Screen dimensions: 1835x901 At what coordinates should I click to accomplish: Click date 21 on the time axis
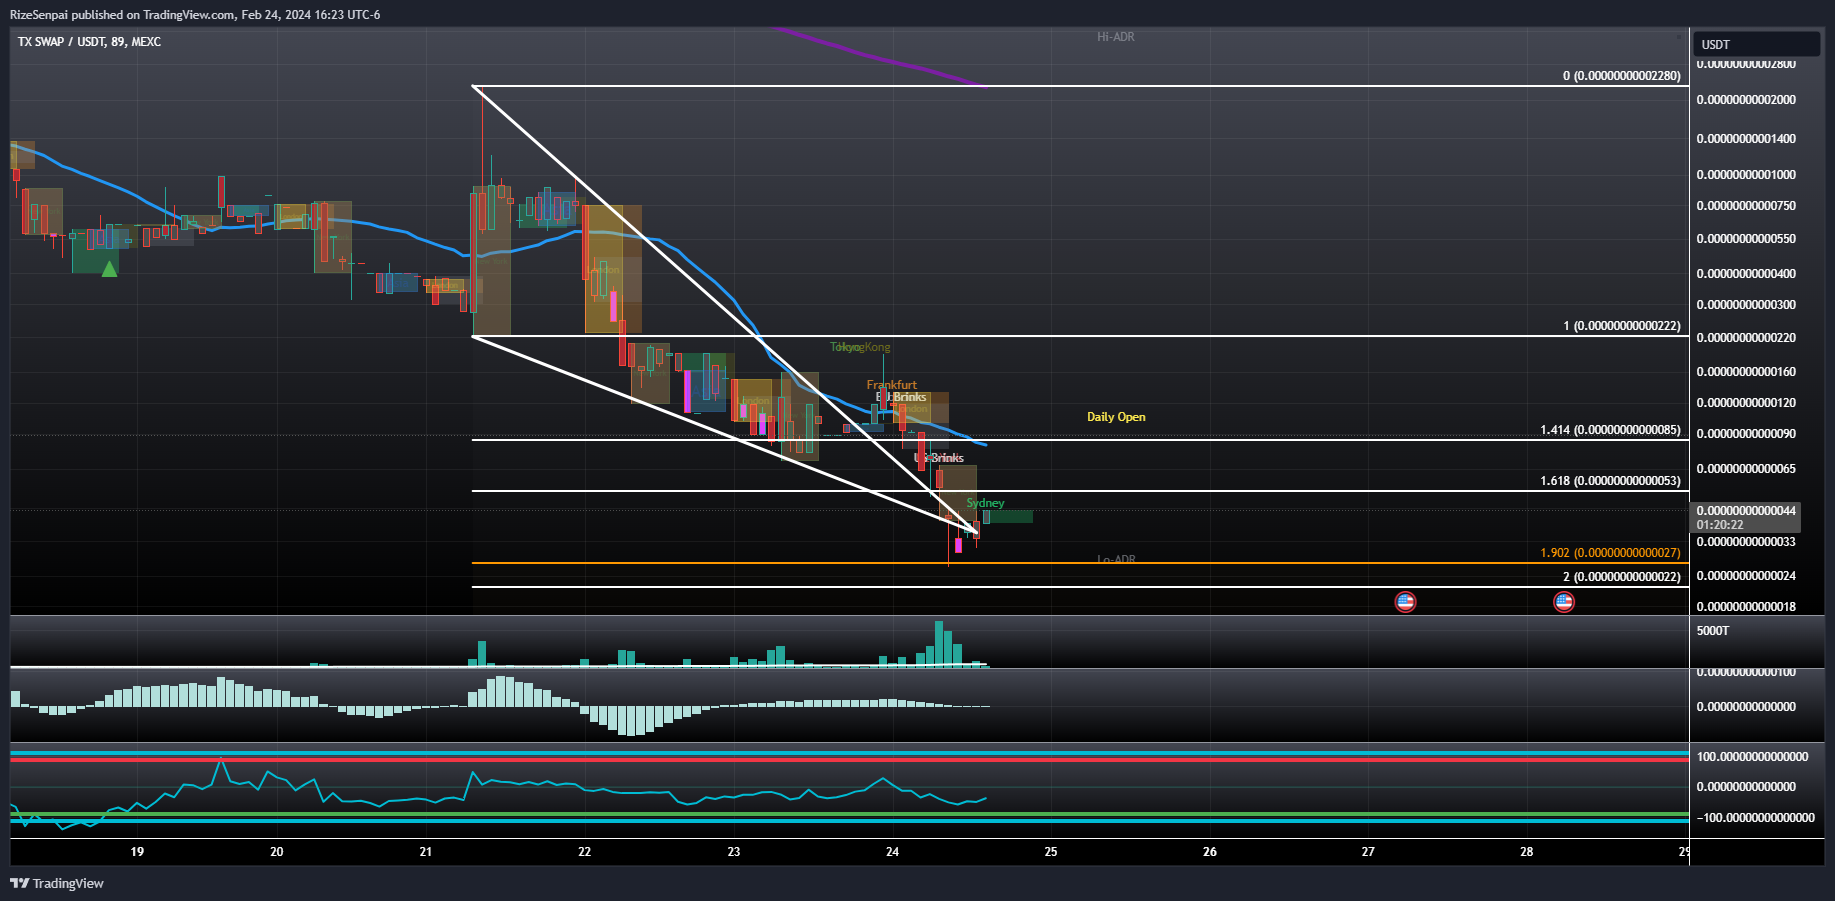pos(426,852)
